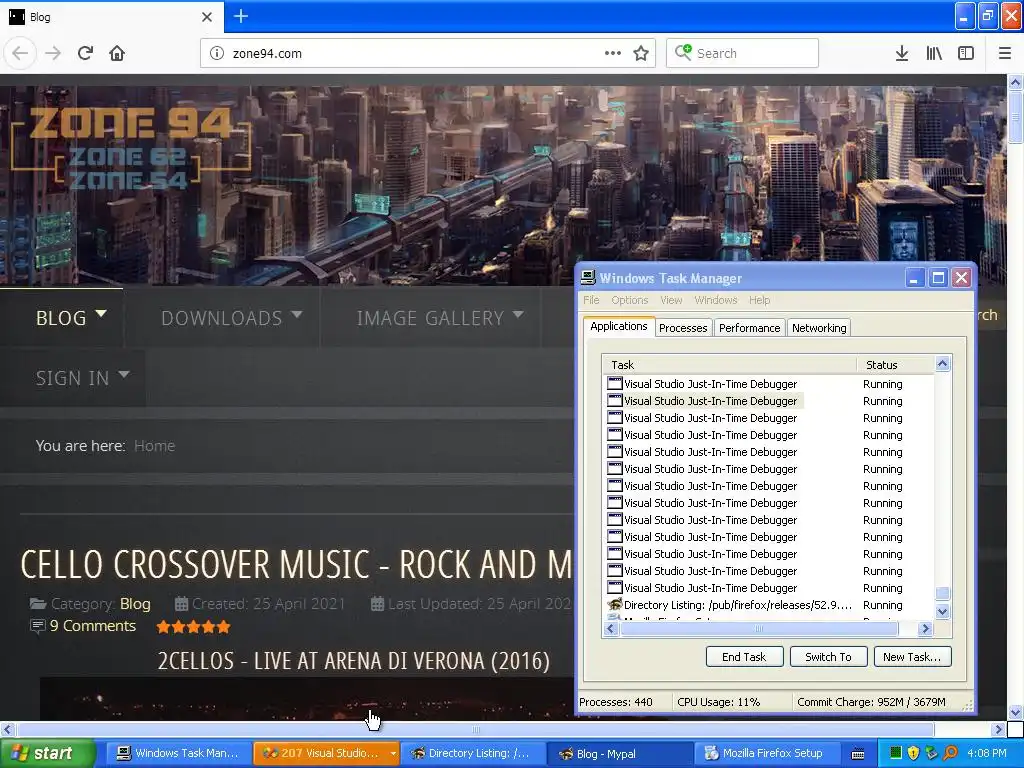Open the Cello Crossover Music article title
Screen dimensions: 1024x768
click(x=296, y=564)
